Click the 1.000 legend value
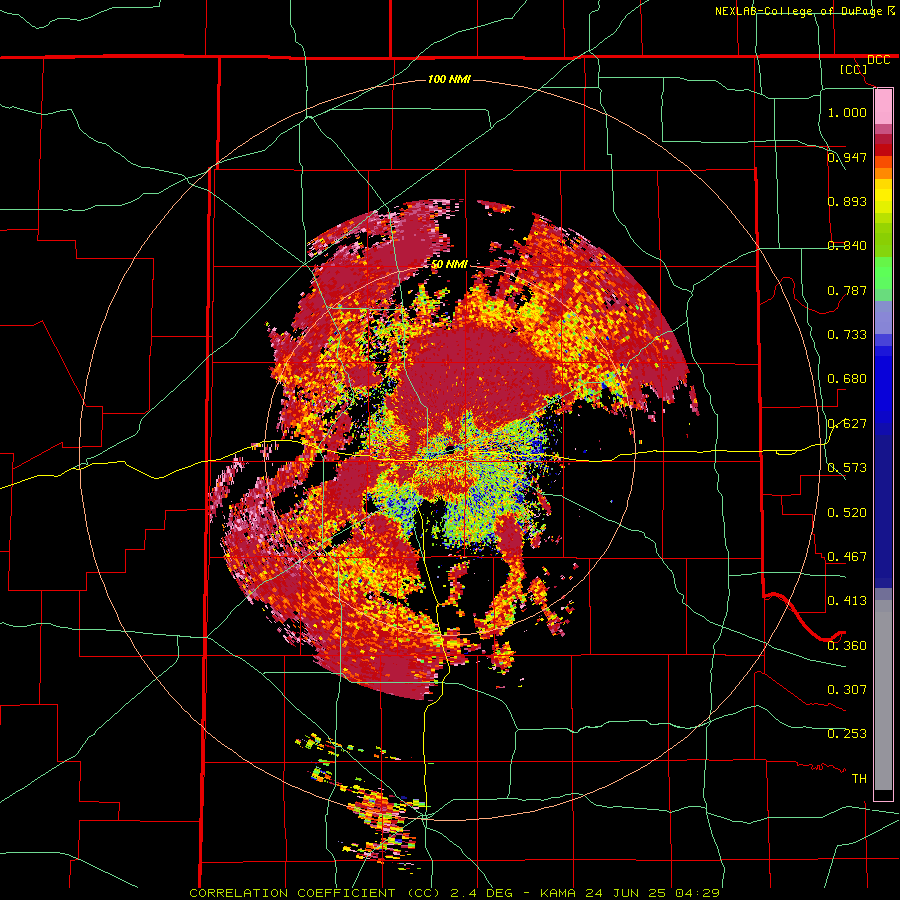 (x=847, y=112)
